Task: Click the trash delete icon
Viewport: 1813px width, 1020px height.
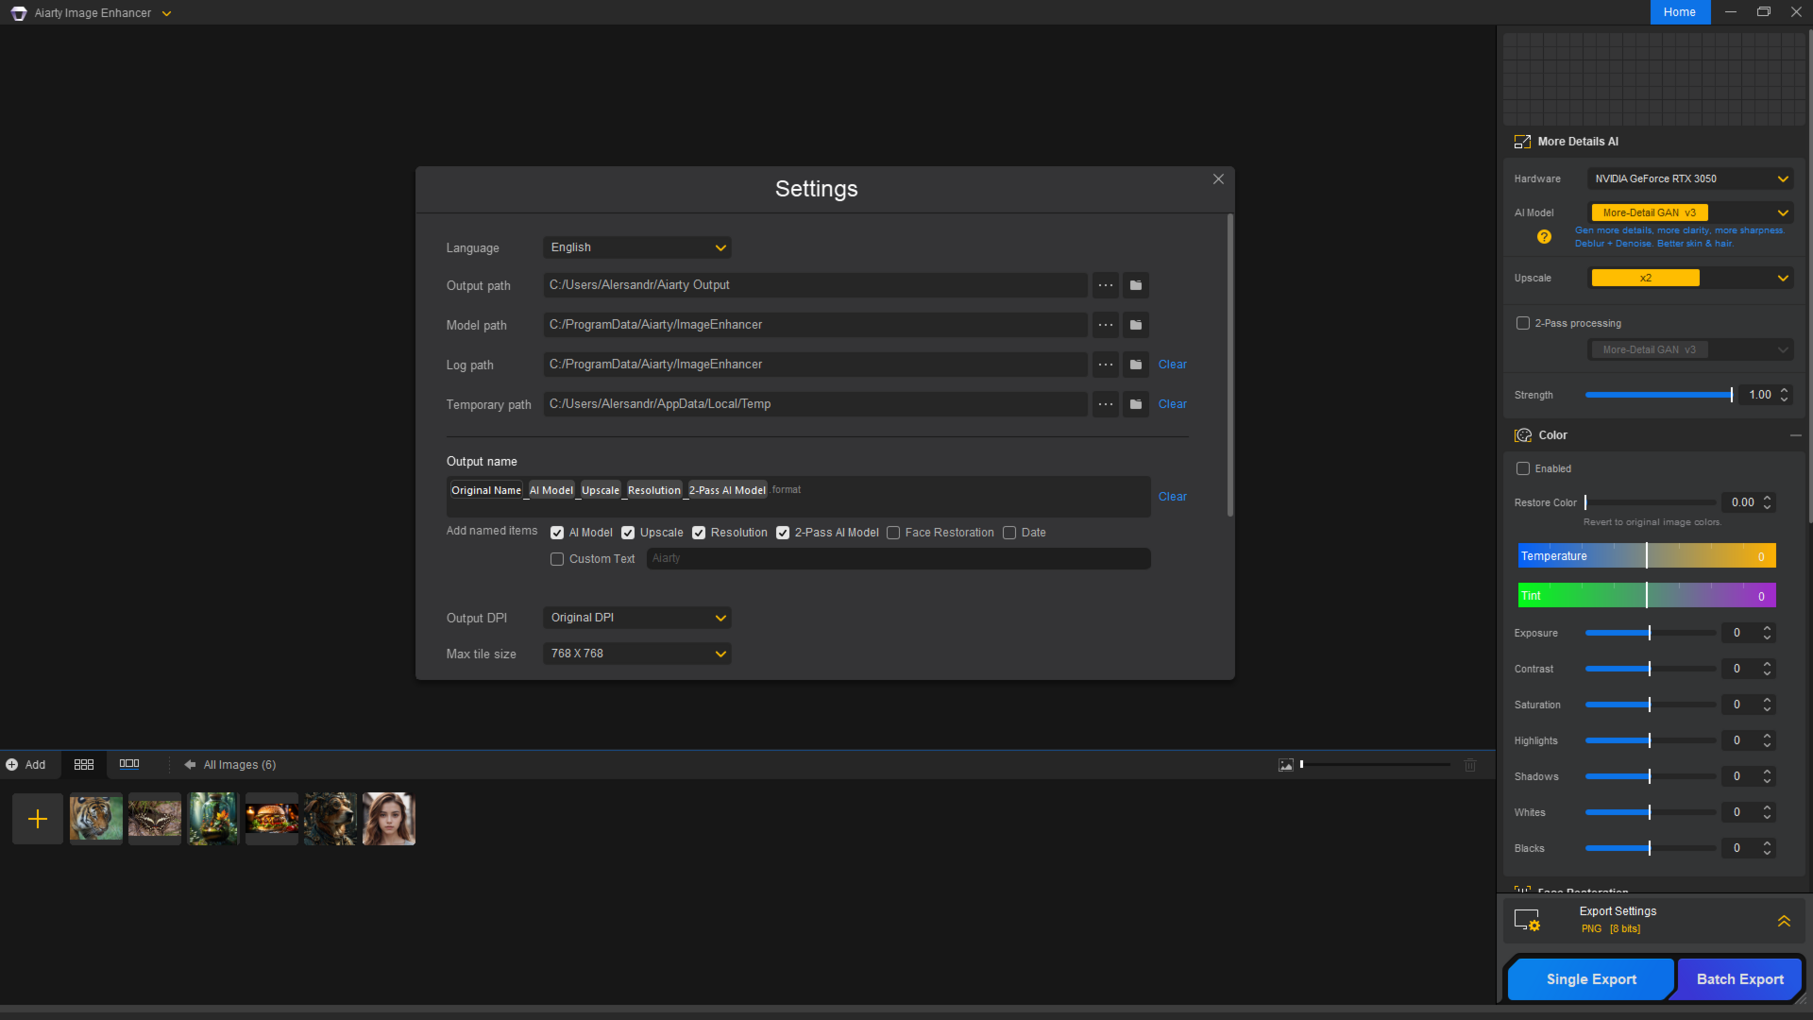Action: 1470,765
